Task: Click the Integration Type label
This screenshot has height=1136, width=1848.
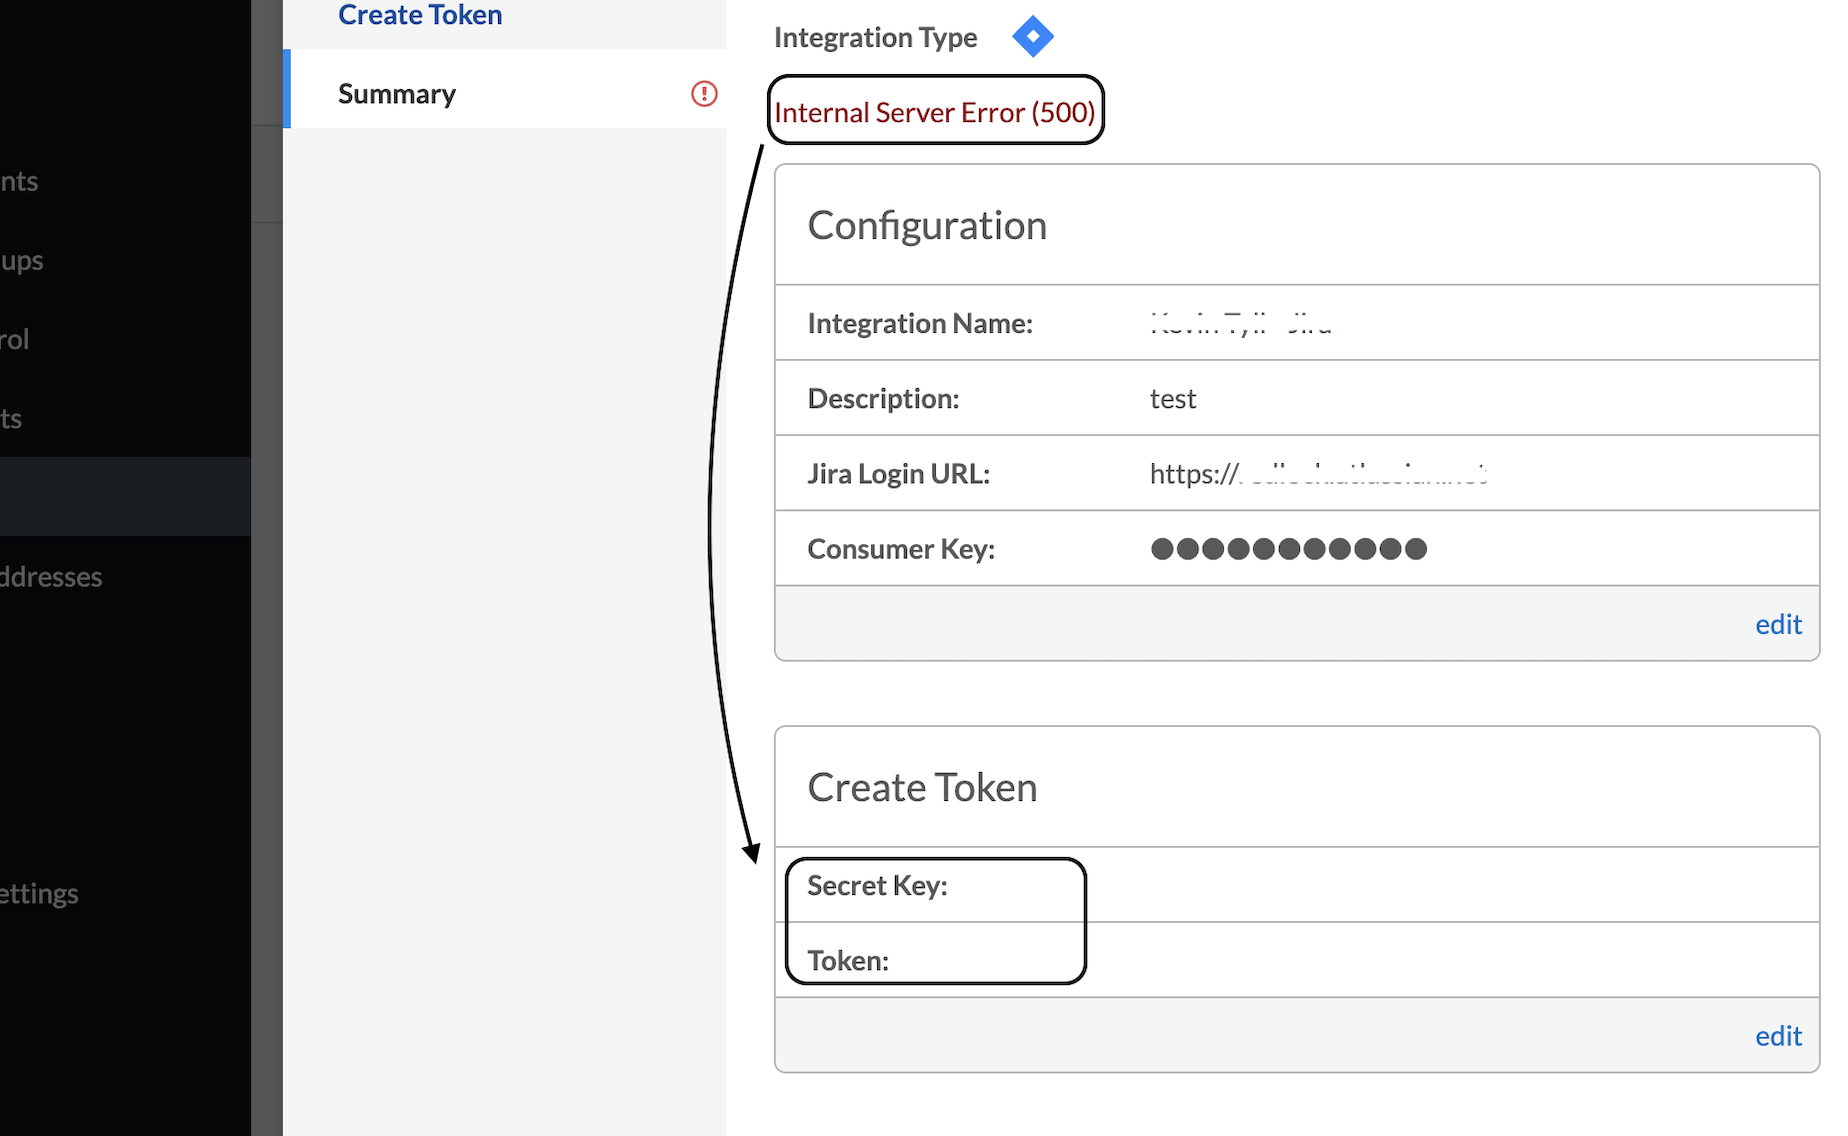Action: [875, 38]
